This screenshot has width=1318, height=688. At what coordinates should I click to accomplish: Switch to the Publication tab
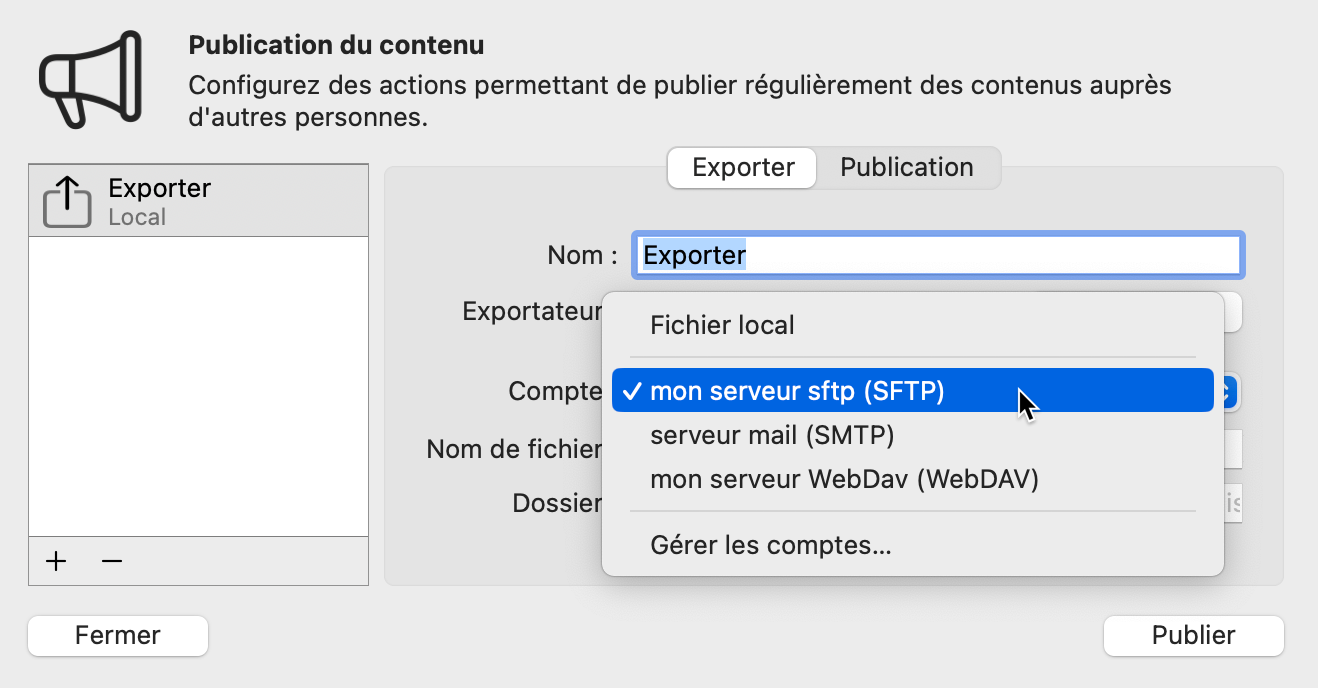point(906,167)
